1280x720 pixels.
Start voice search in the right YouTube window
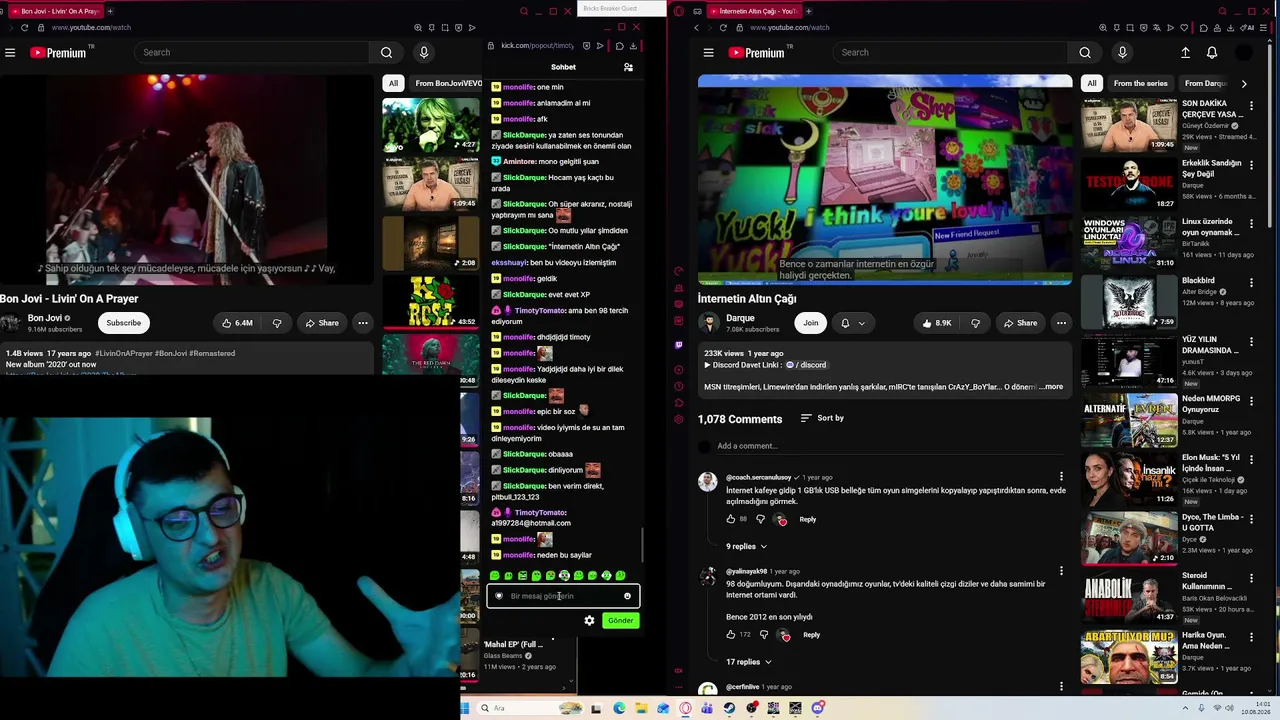tap(1122, 52)
